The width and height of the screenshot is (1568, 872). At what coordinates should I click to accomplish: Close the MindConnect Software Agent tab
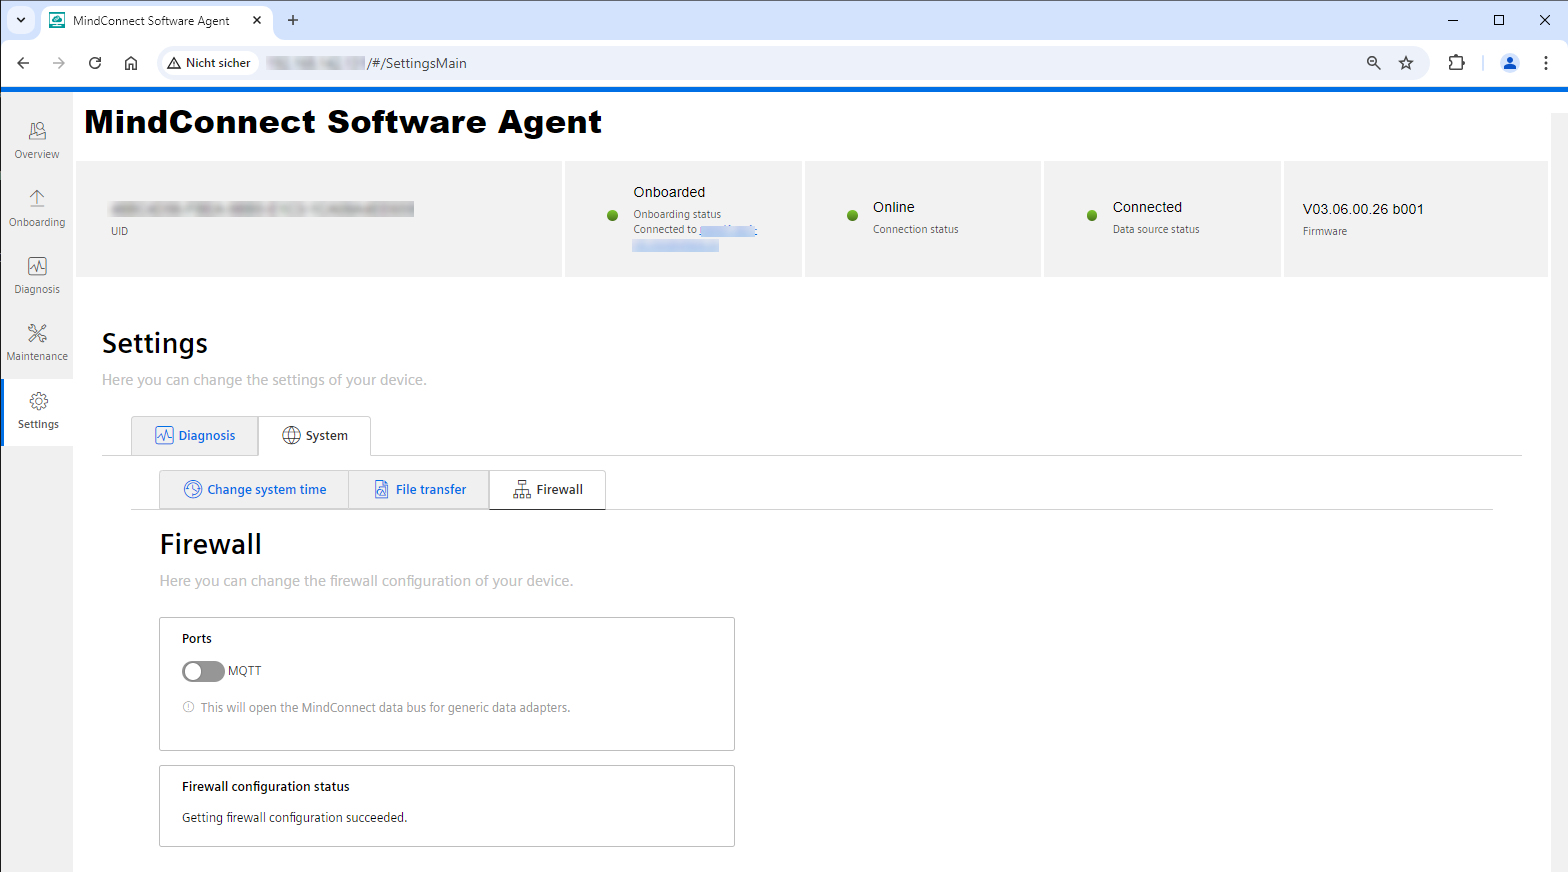click(257, 20)
